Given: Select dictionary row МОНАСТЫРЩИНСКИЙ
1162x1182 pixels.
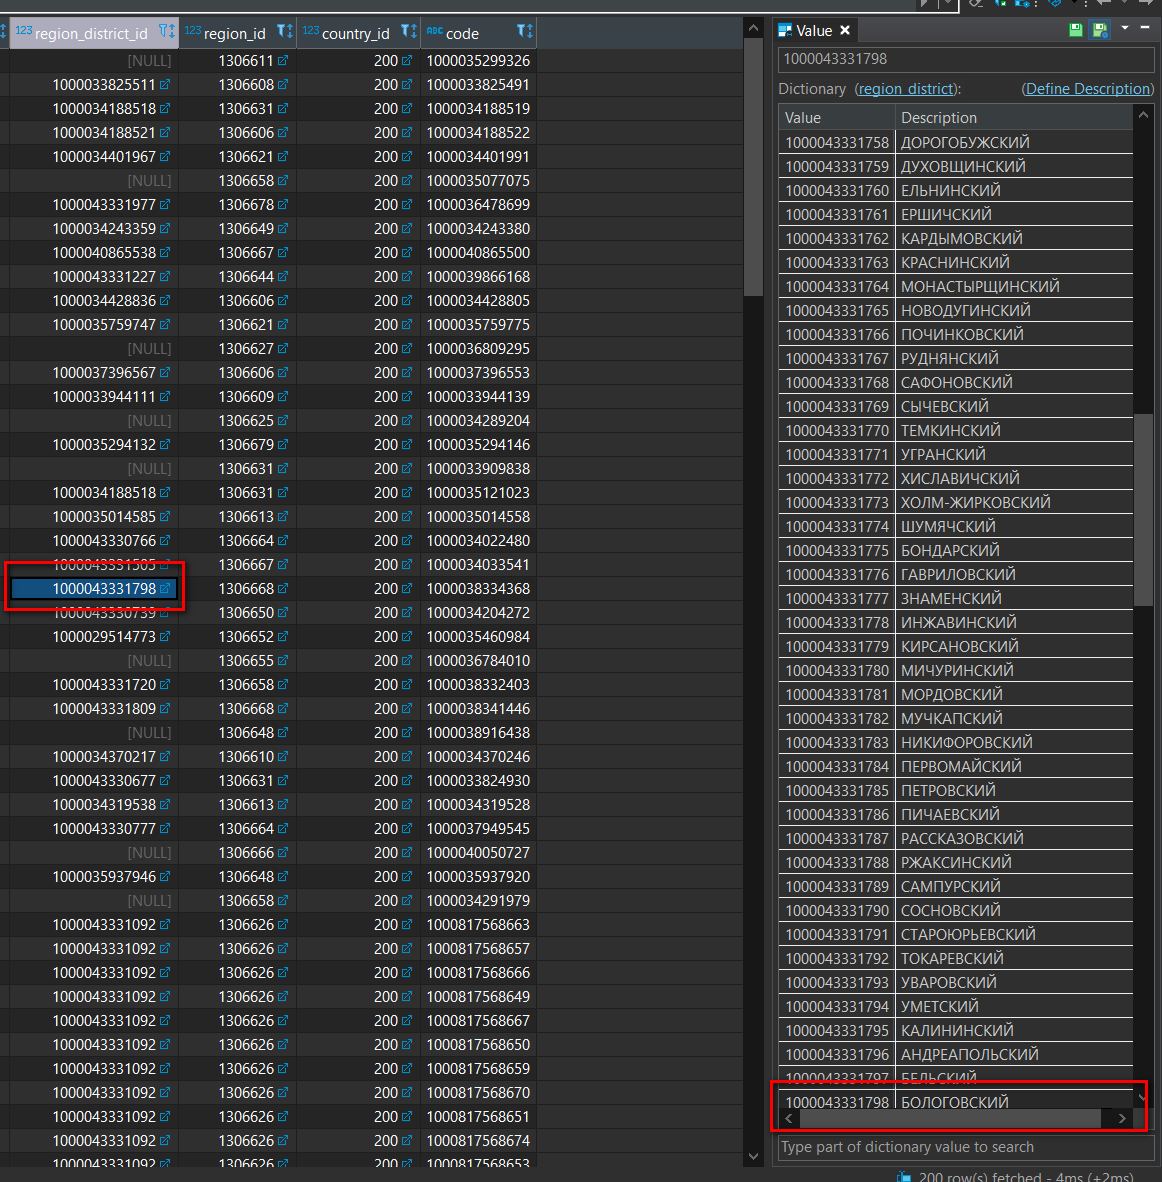Looking at the screenshot, I should click(x=955, y=286).
